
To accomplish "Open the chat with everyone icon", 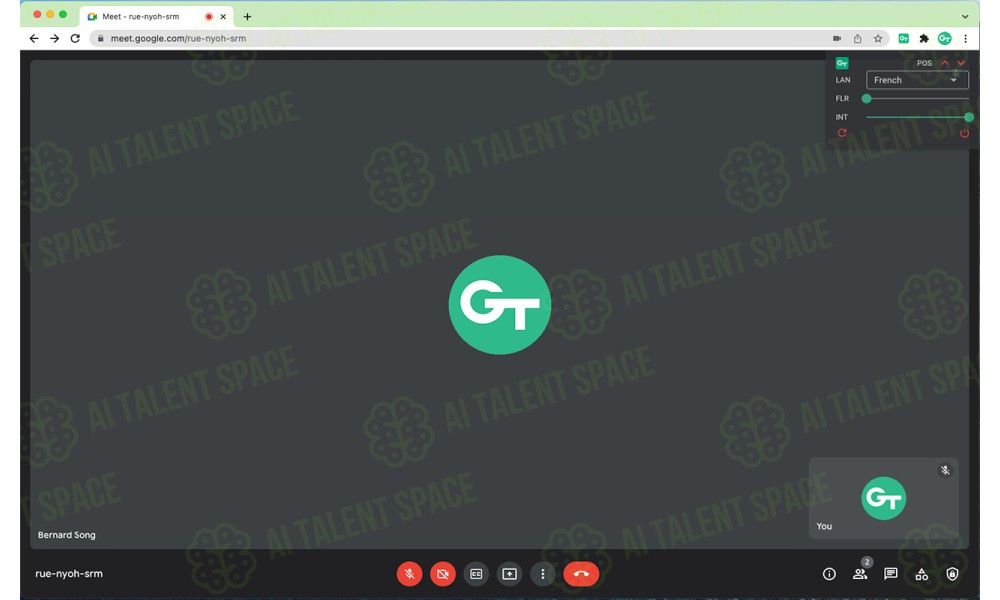I will (890, 574).
